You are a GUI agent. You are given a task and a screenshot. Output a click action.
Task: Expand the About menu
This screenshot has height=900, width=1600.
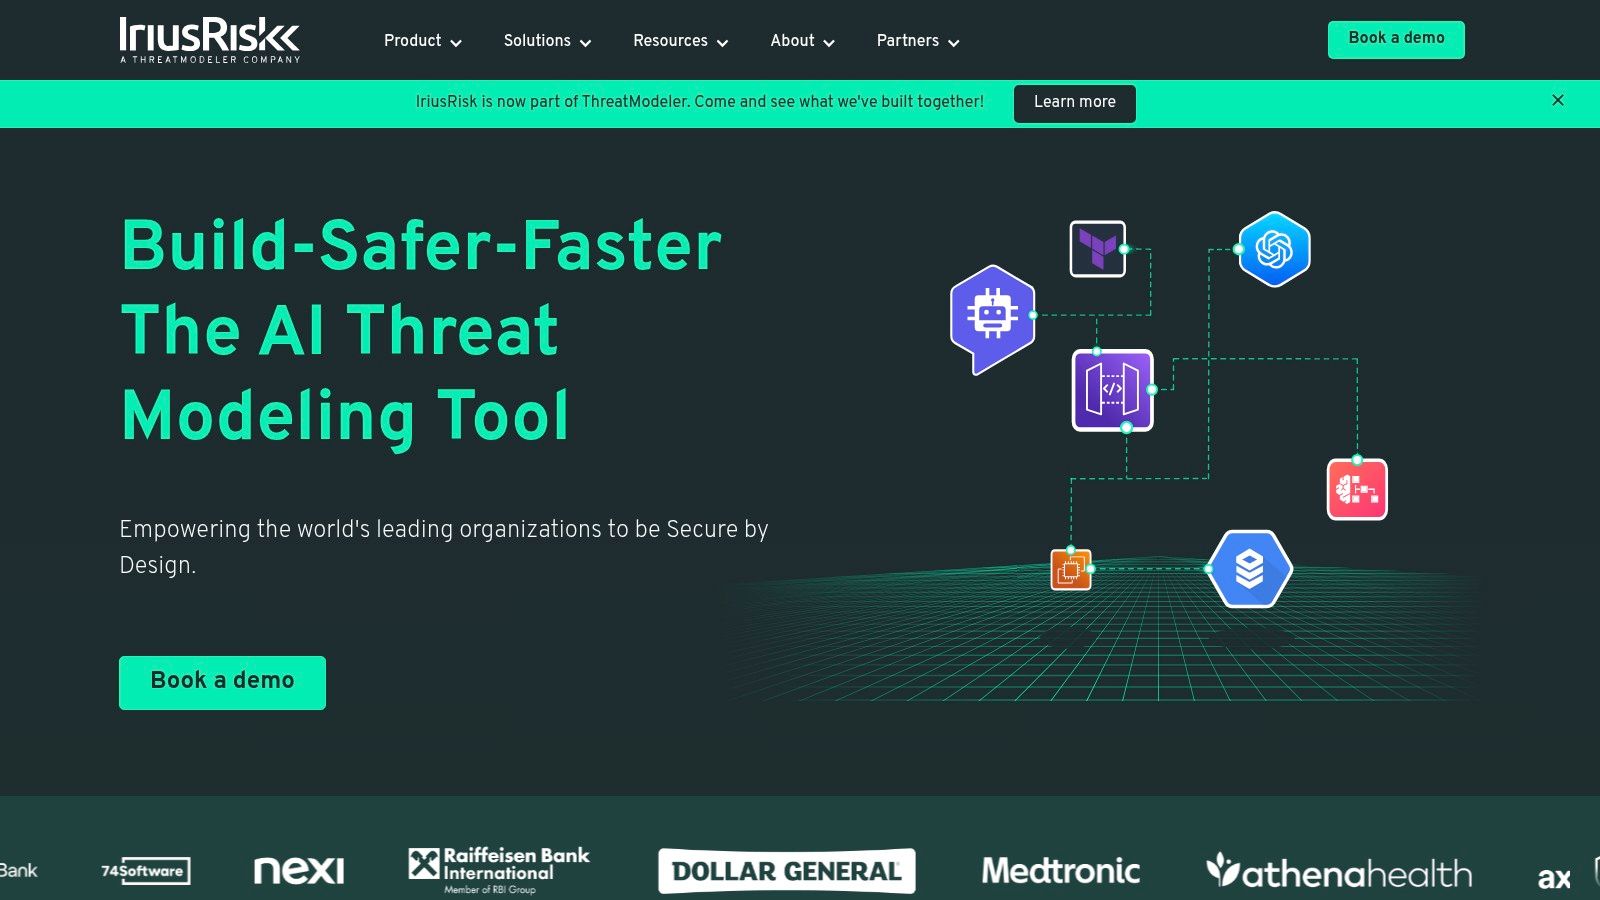coord(803,41)
